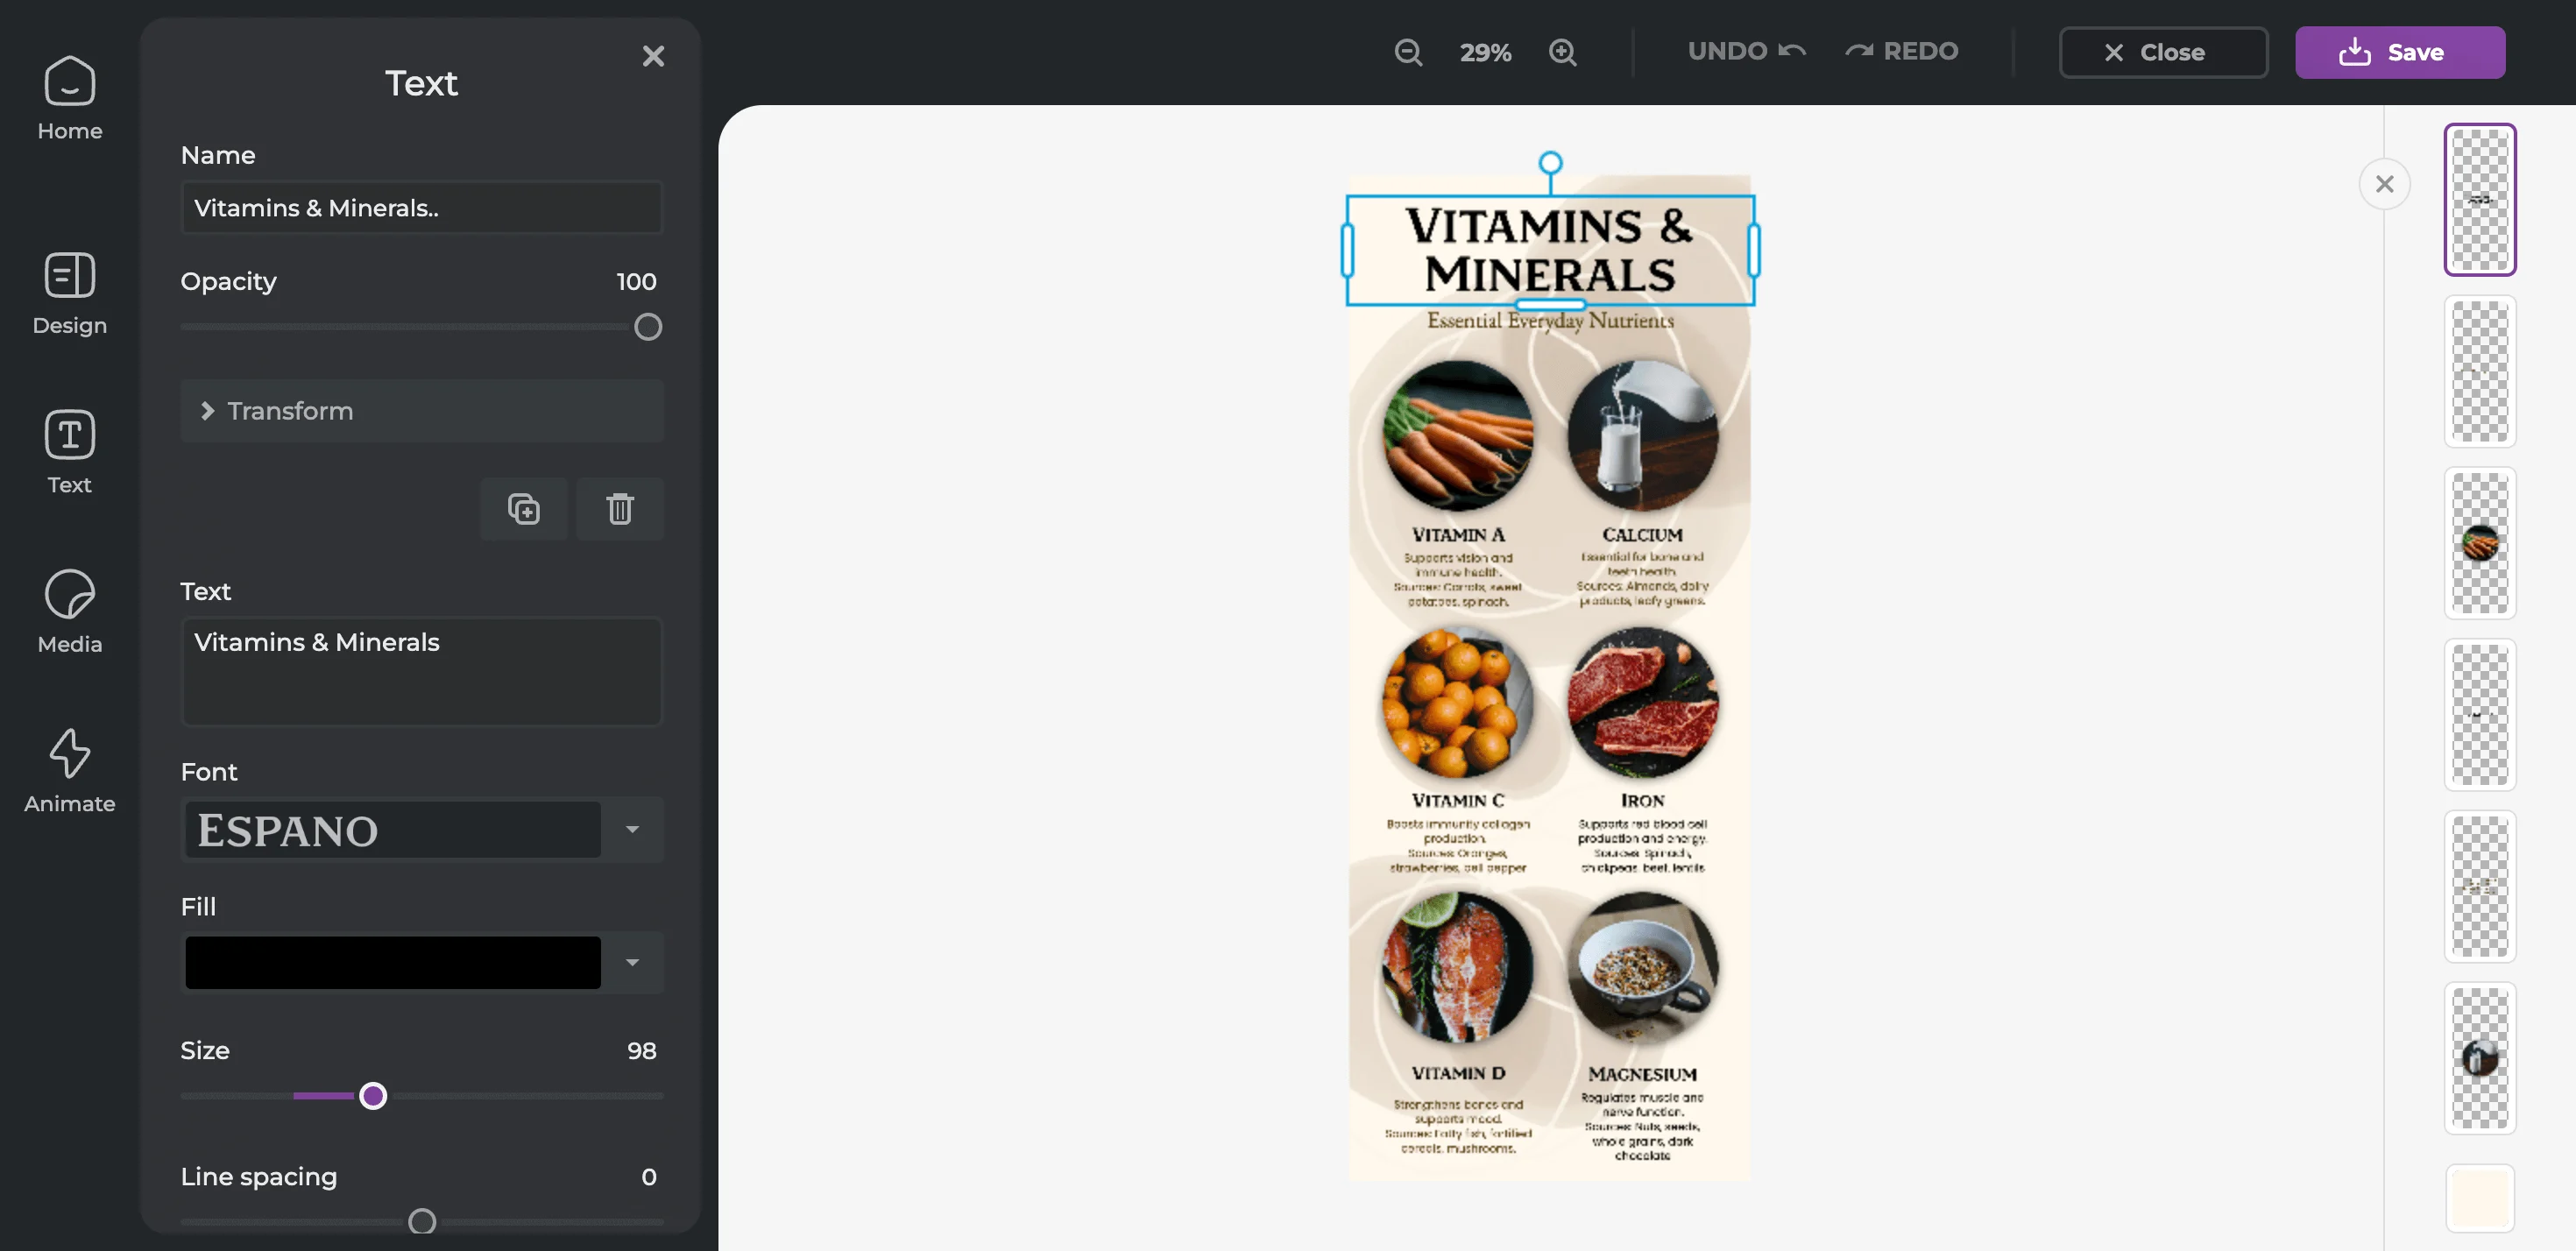Screen dimensions: 2576x1251
Task: Select the carrot image layer thumbnail
Action: click(x=2480, y=543)
